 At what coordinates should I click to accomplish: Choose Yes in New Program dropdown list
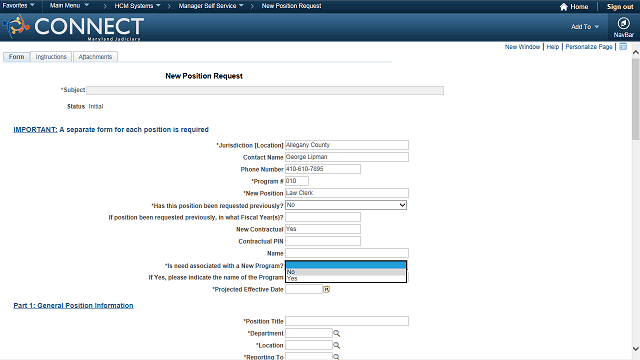click(345, 278)
